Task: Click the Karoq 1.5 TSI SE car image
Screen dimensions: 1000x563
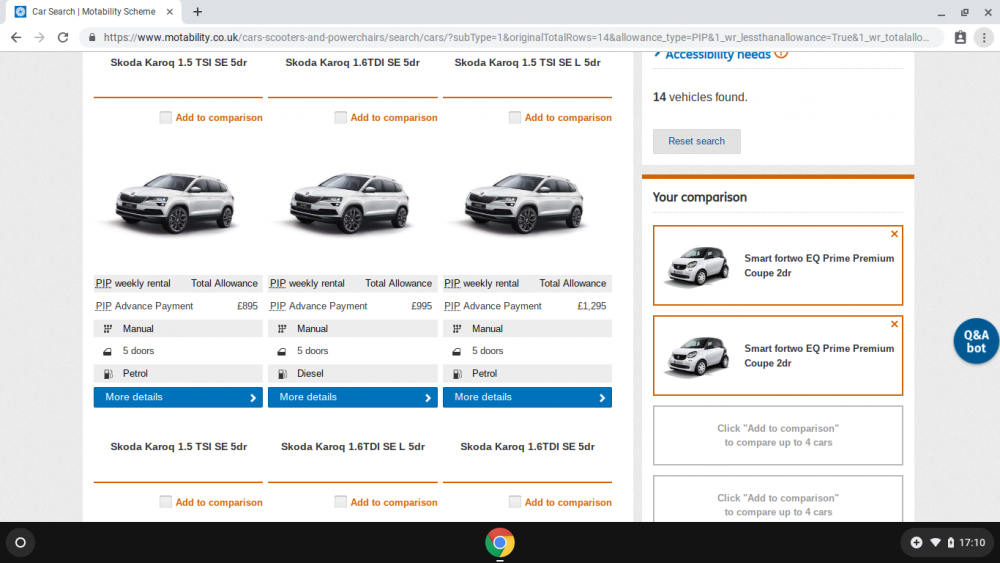Action: pos(175,202)
